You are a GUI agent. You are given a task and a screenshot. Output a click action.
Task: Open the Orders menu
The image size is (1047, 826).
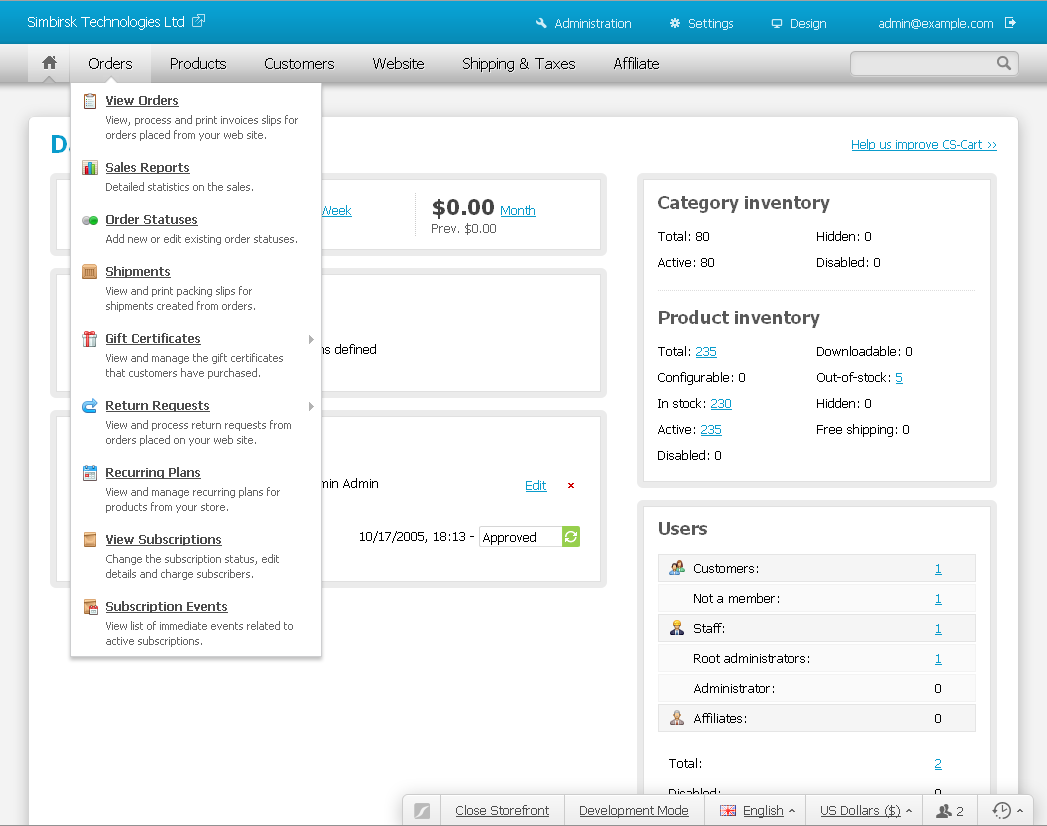pos(110,63)
